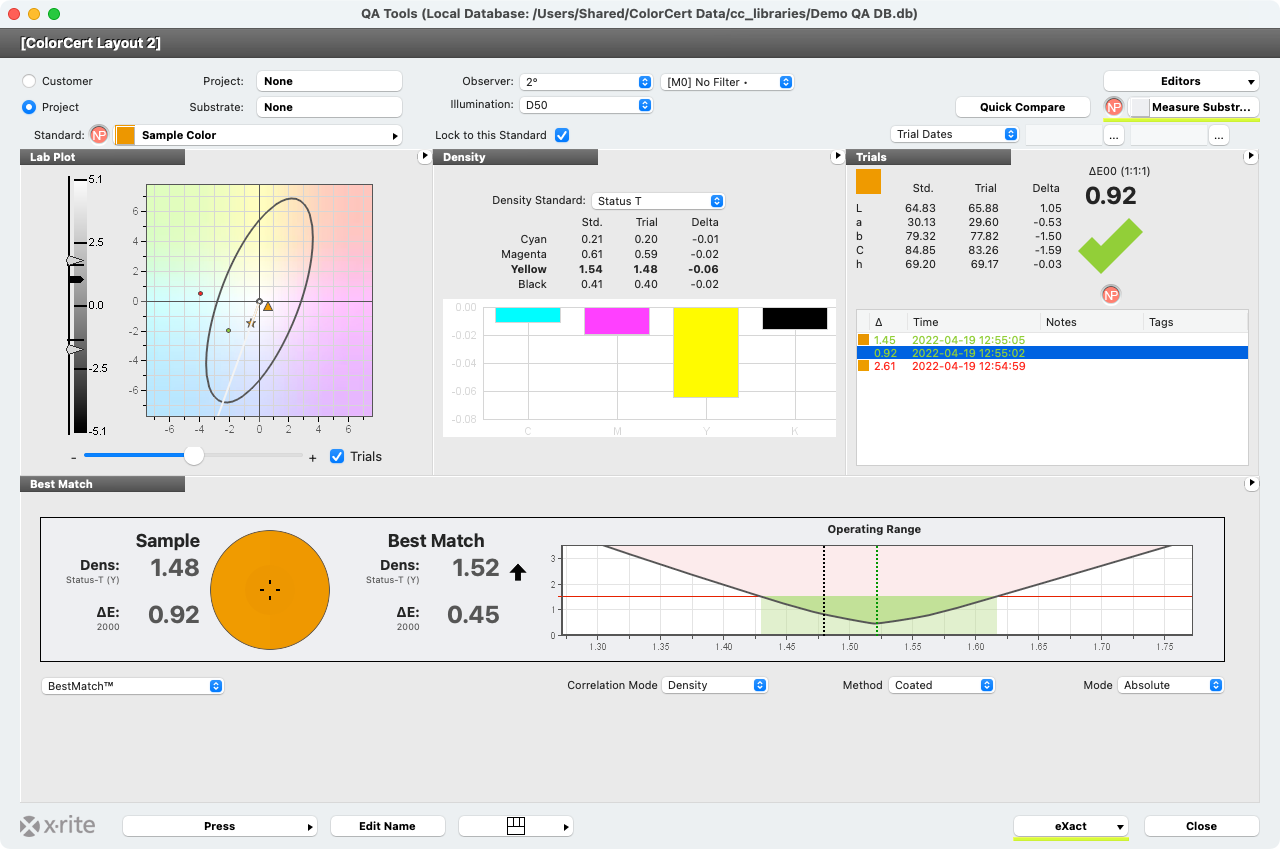Click the NP icon on Measure Substrate button

1115,105
